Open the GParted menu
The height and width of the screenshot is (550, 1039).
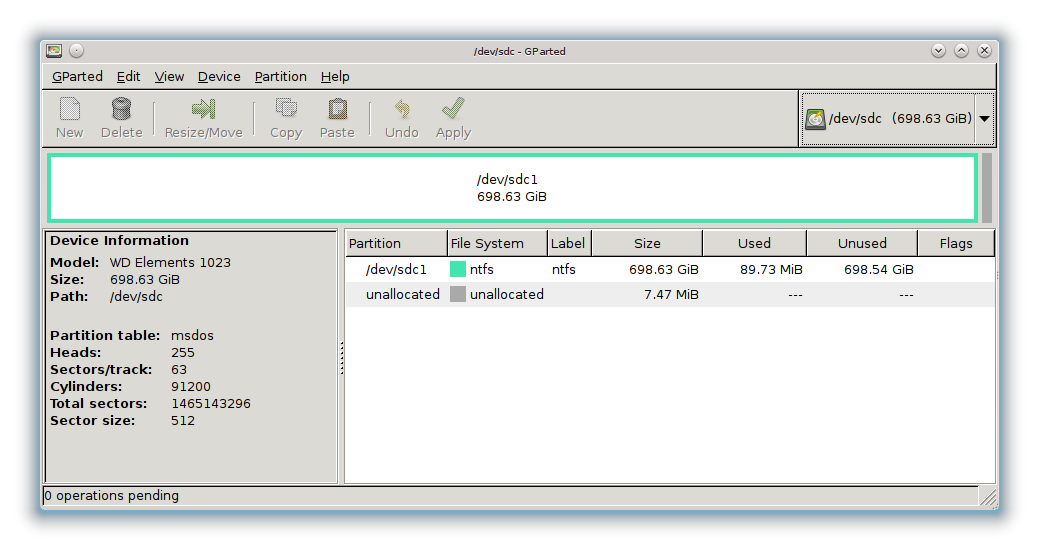77,76
